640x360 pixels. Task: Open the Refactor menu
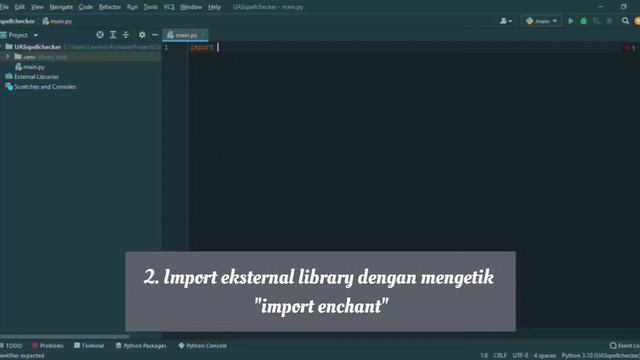click(x=110, y=7)
